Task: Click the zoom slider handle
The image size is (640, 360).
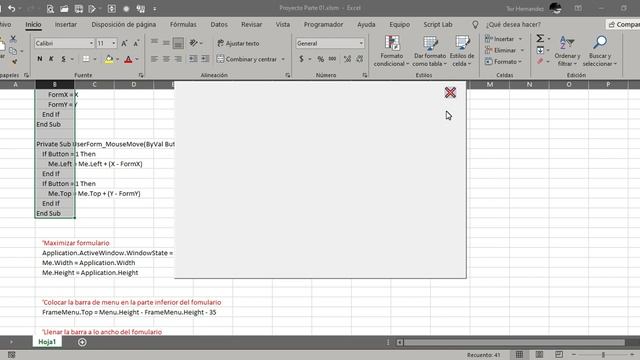Action: 603,355
